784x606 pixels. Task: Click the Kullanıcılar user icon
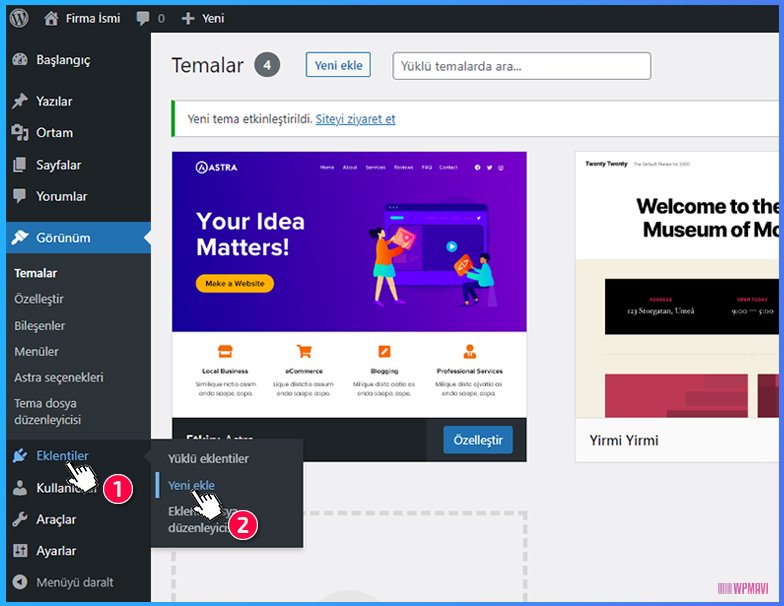click(20, 488)
